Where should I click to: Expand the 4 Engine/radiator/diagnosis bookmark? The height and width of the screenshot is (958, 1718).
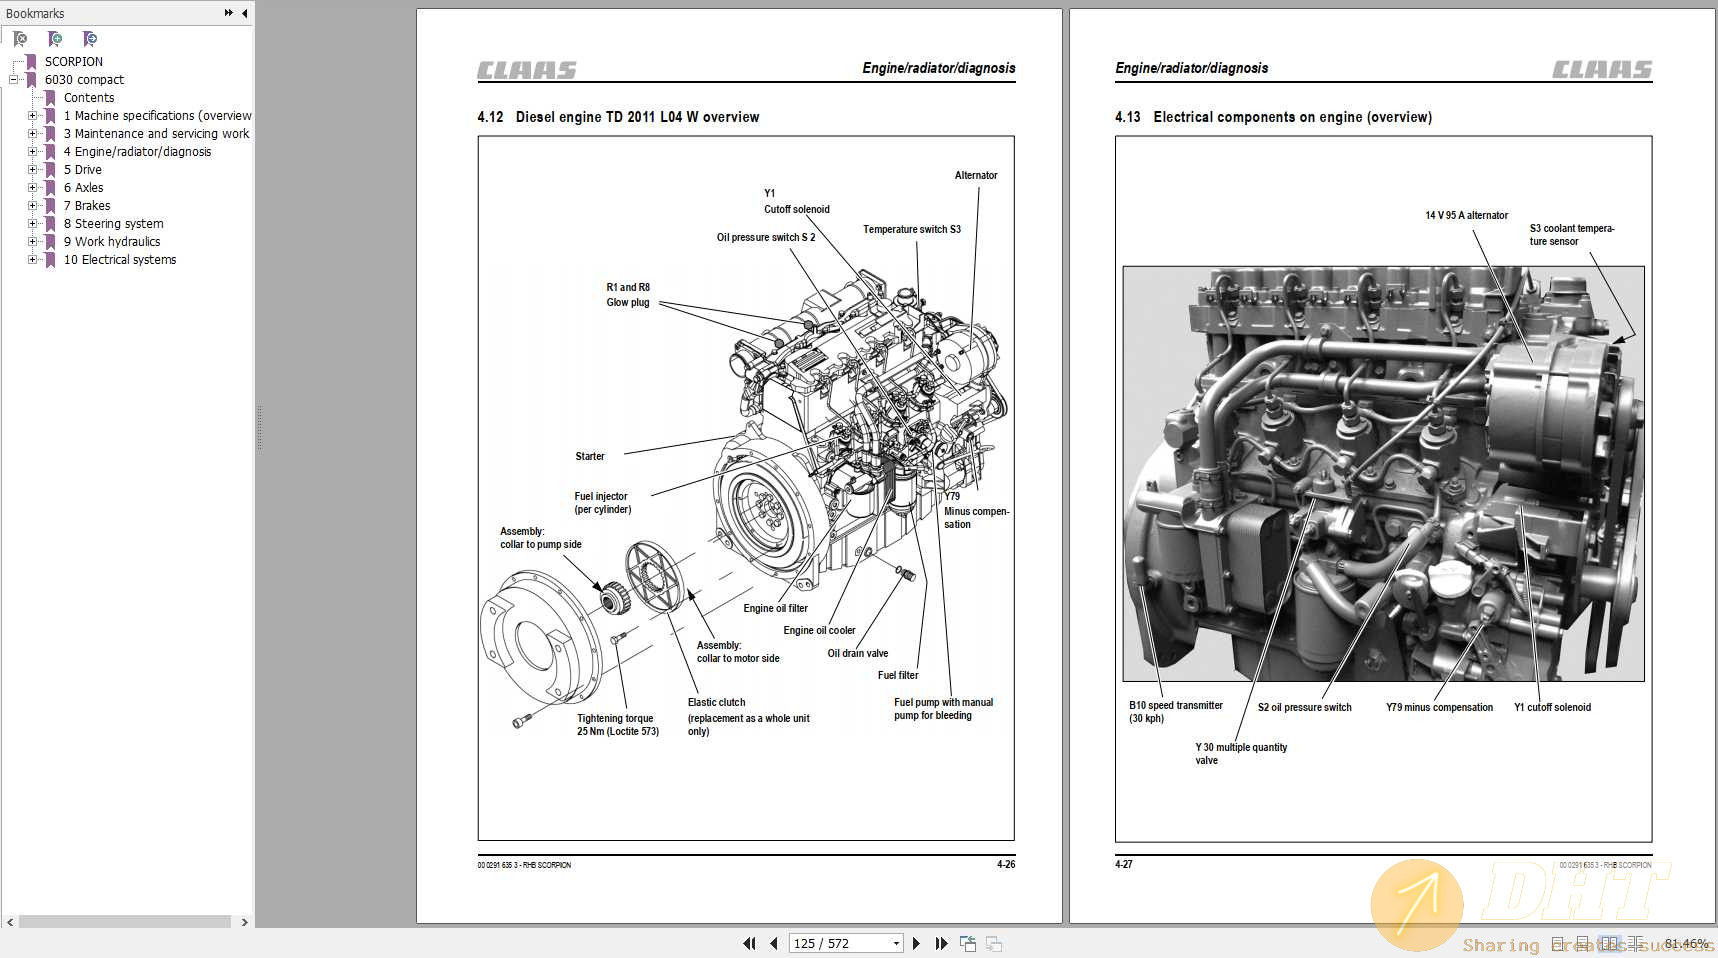pyautogui.click(x=32, y=152)
